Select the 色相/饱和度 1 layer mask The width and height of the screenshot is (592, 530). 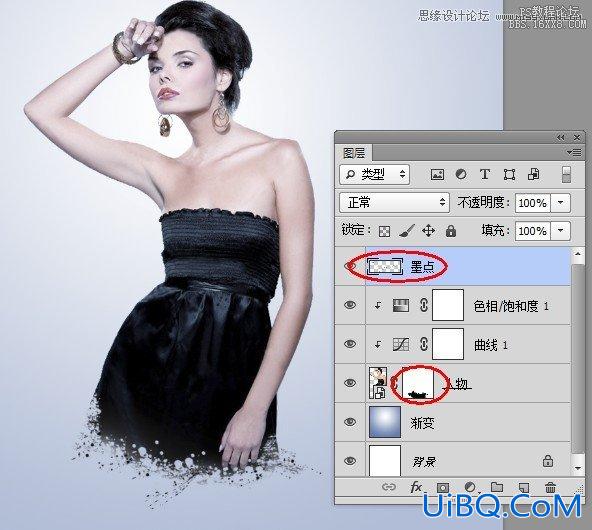pyautogui.click(x=448, y=305)
